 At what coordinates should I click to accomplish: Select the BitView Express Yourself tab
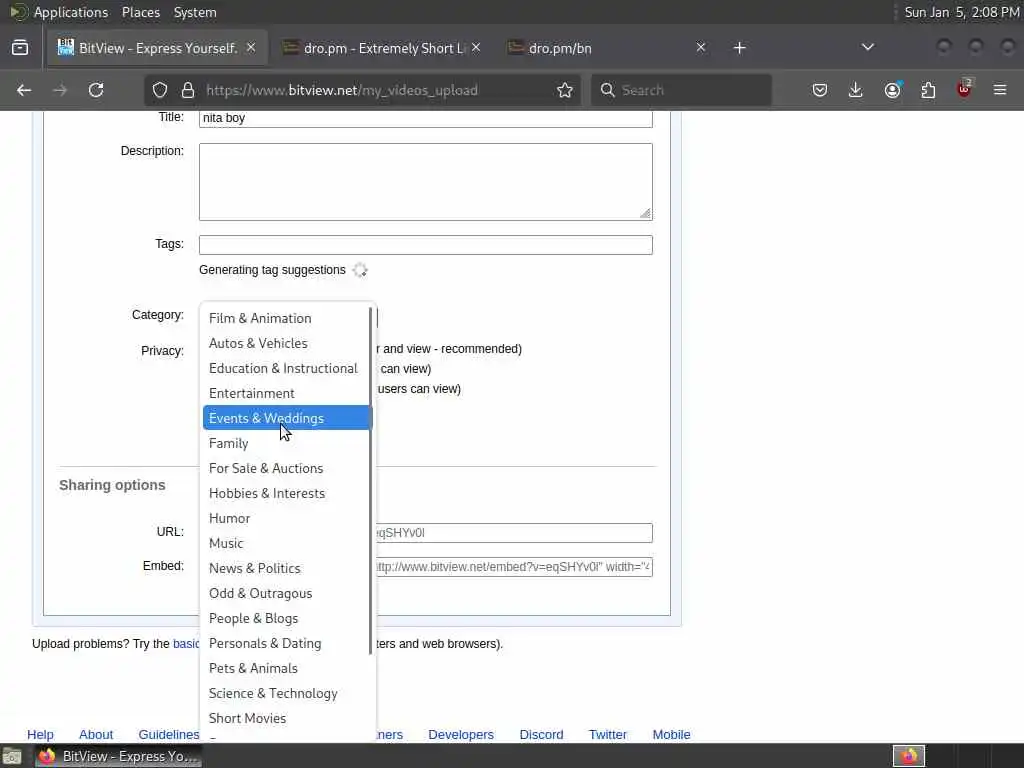(x=157, y=48)
